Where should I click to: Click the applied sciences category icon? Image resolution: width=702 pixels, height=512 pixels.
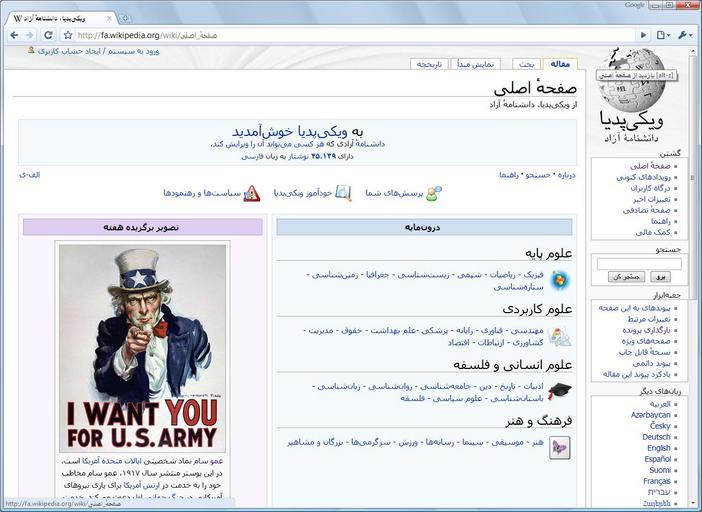point(560,336)
